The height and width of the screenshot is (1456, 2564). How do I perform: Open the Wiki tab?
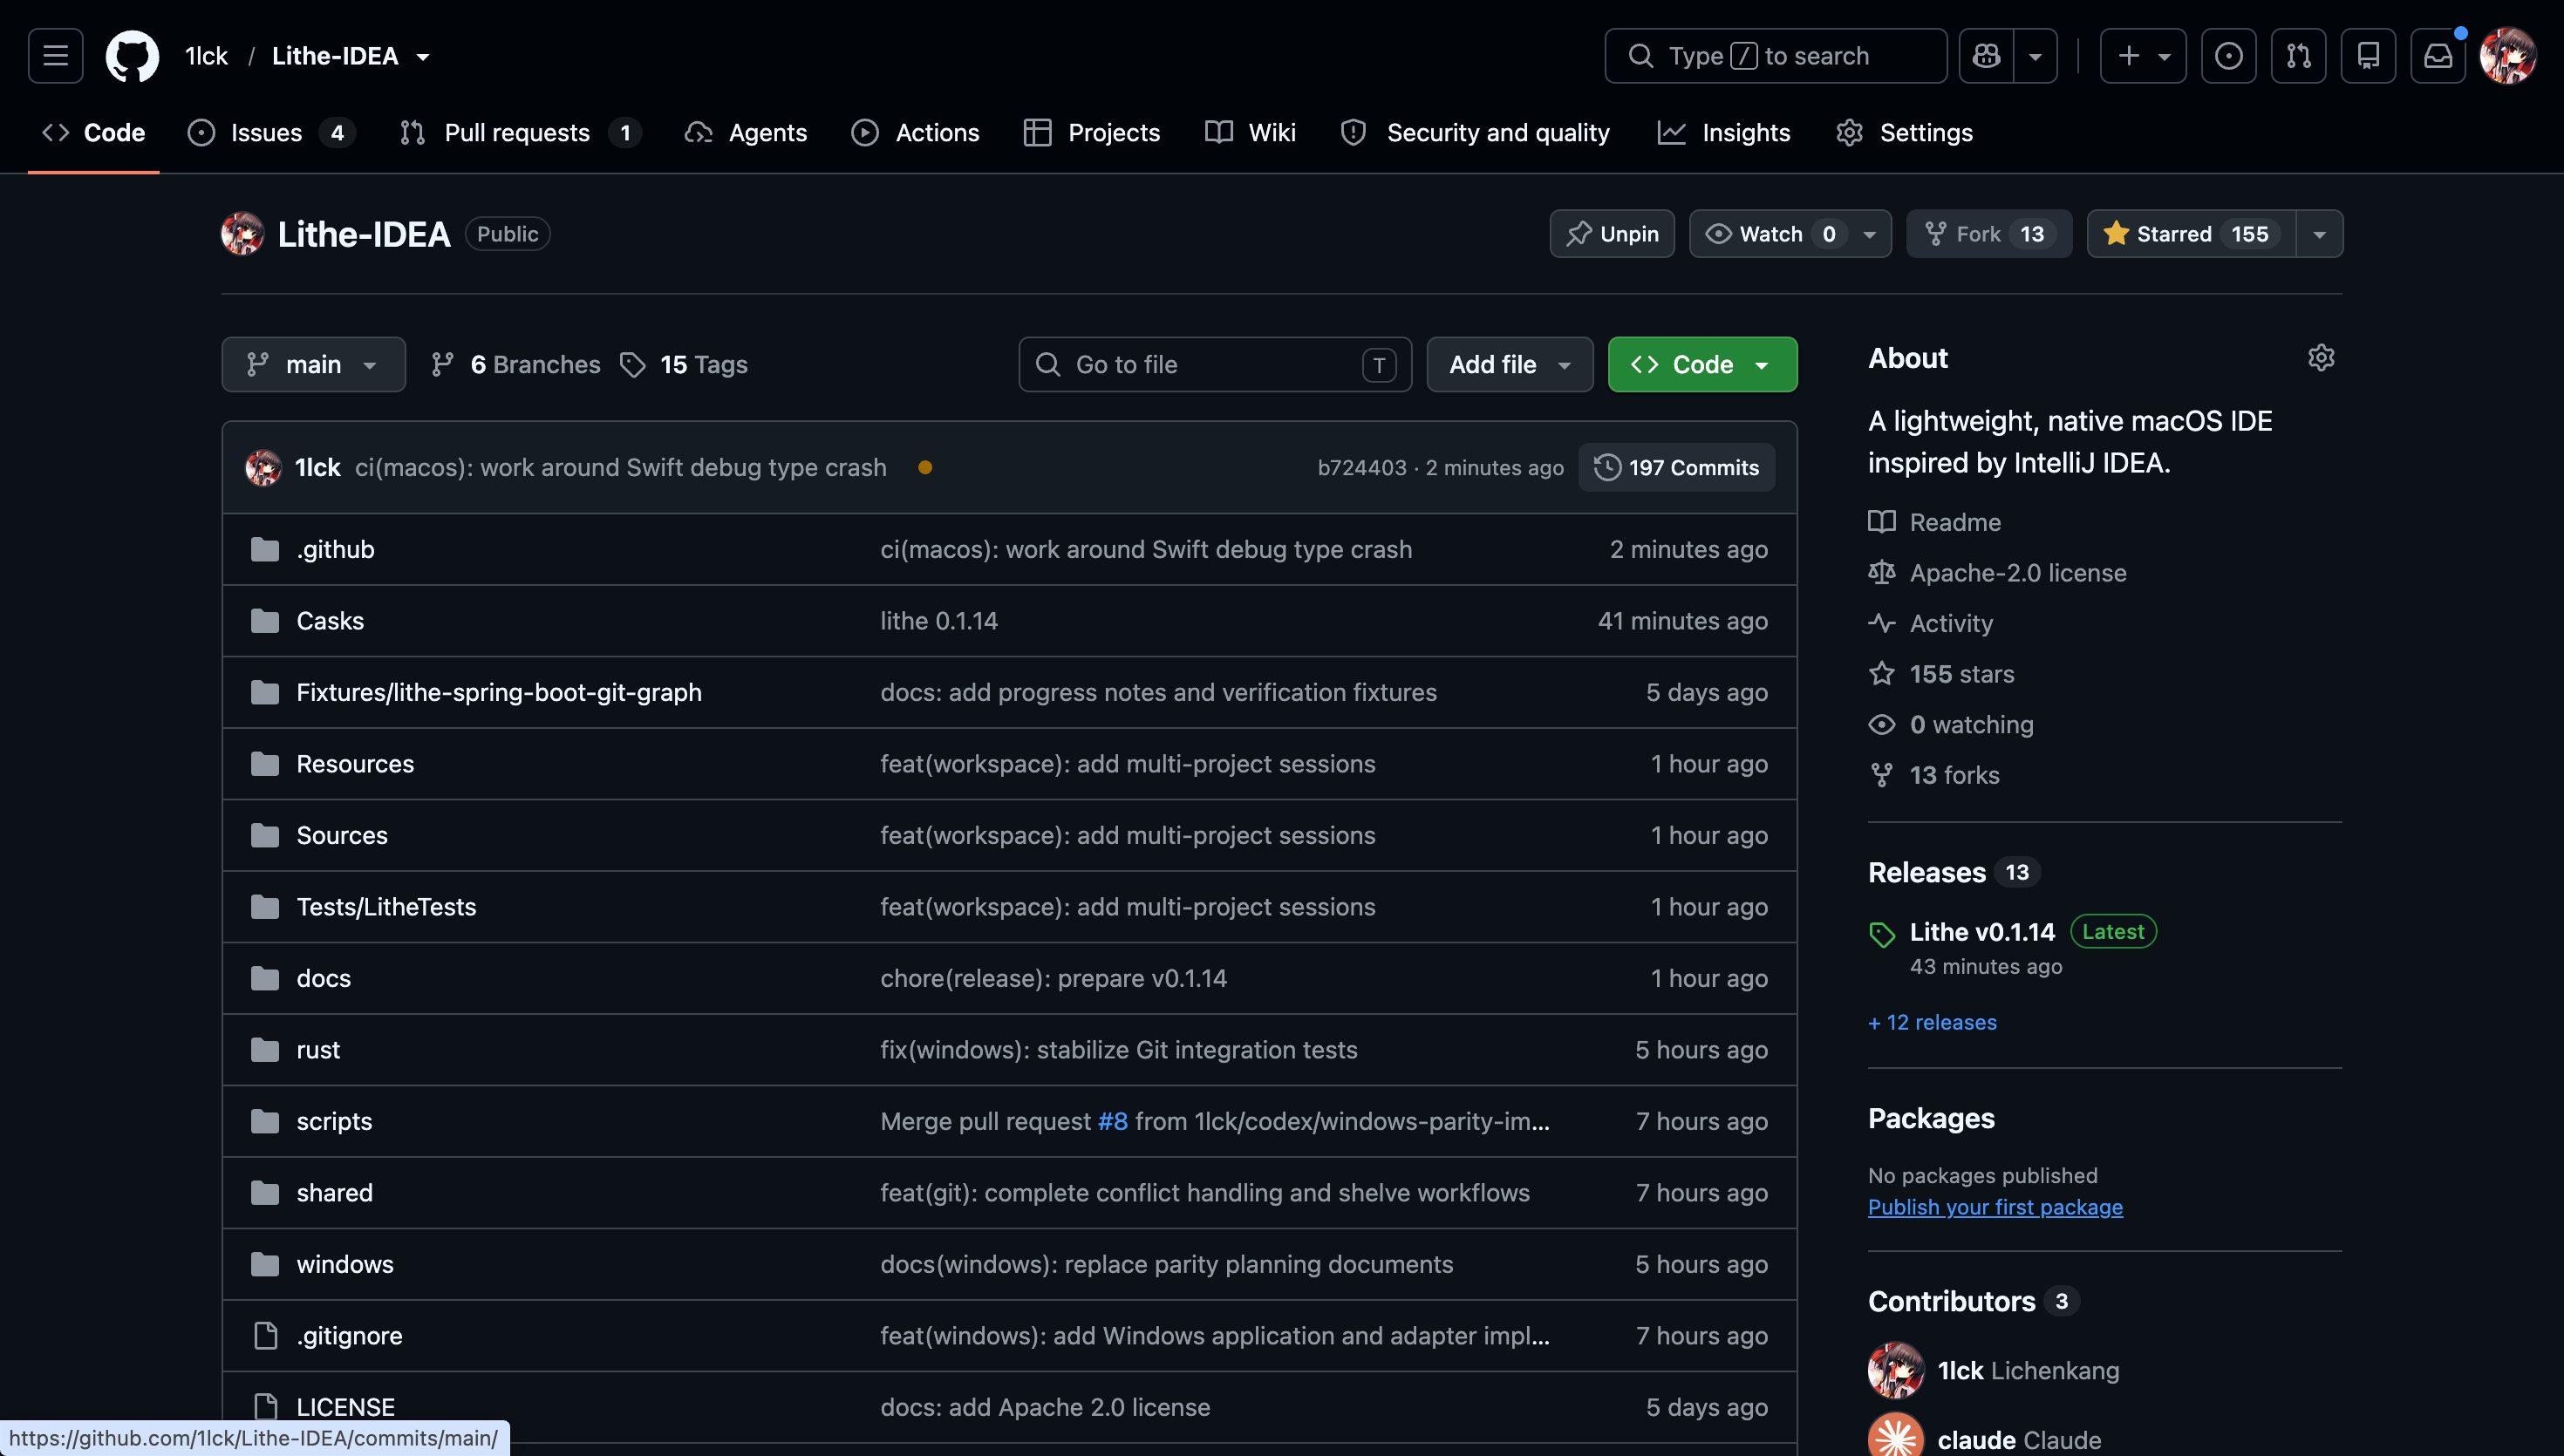(x=1250, y=133)
